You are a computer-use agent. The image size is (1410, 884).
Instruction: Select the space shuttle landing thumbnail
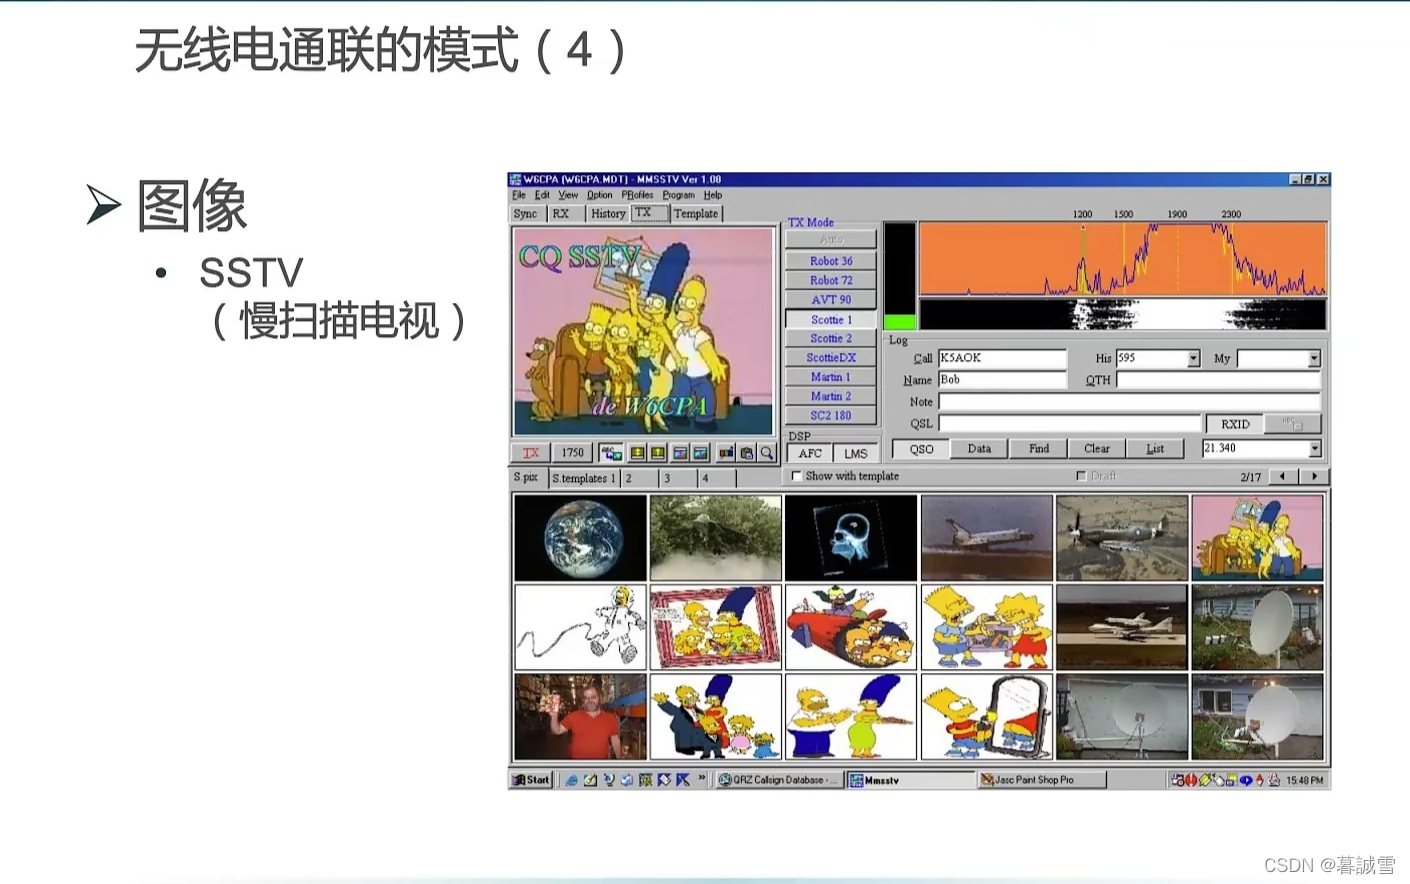[x=987, y=538]
